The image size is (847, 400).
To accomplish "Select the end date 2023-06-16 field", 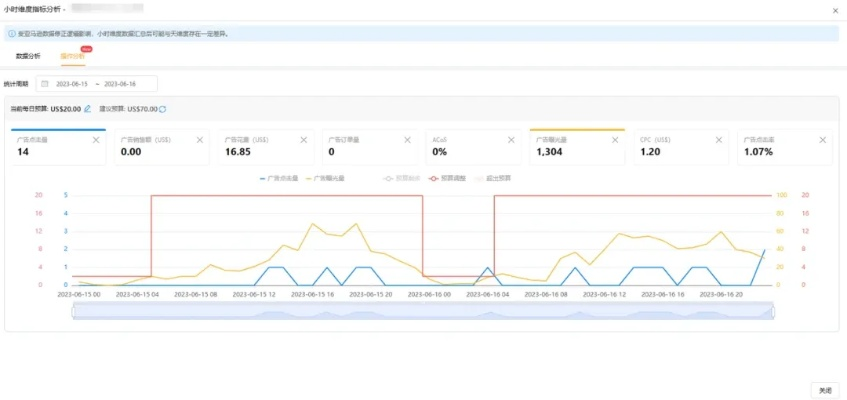I will point(120,84).
